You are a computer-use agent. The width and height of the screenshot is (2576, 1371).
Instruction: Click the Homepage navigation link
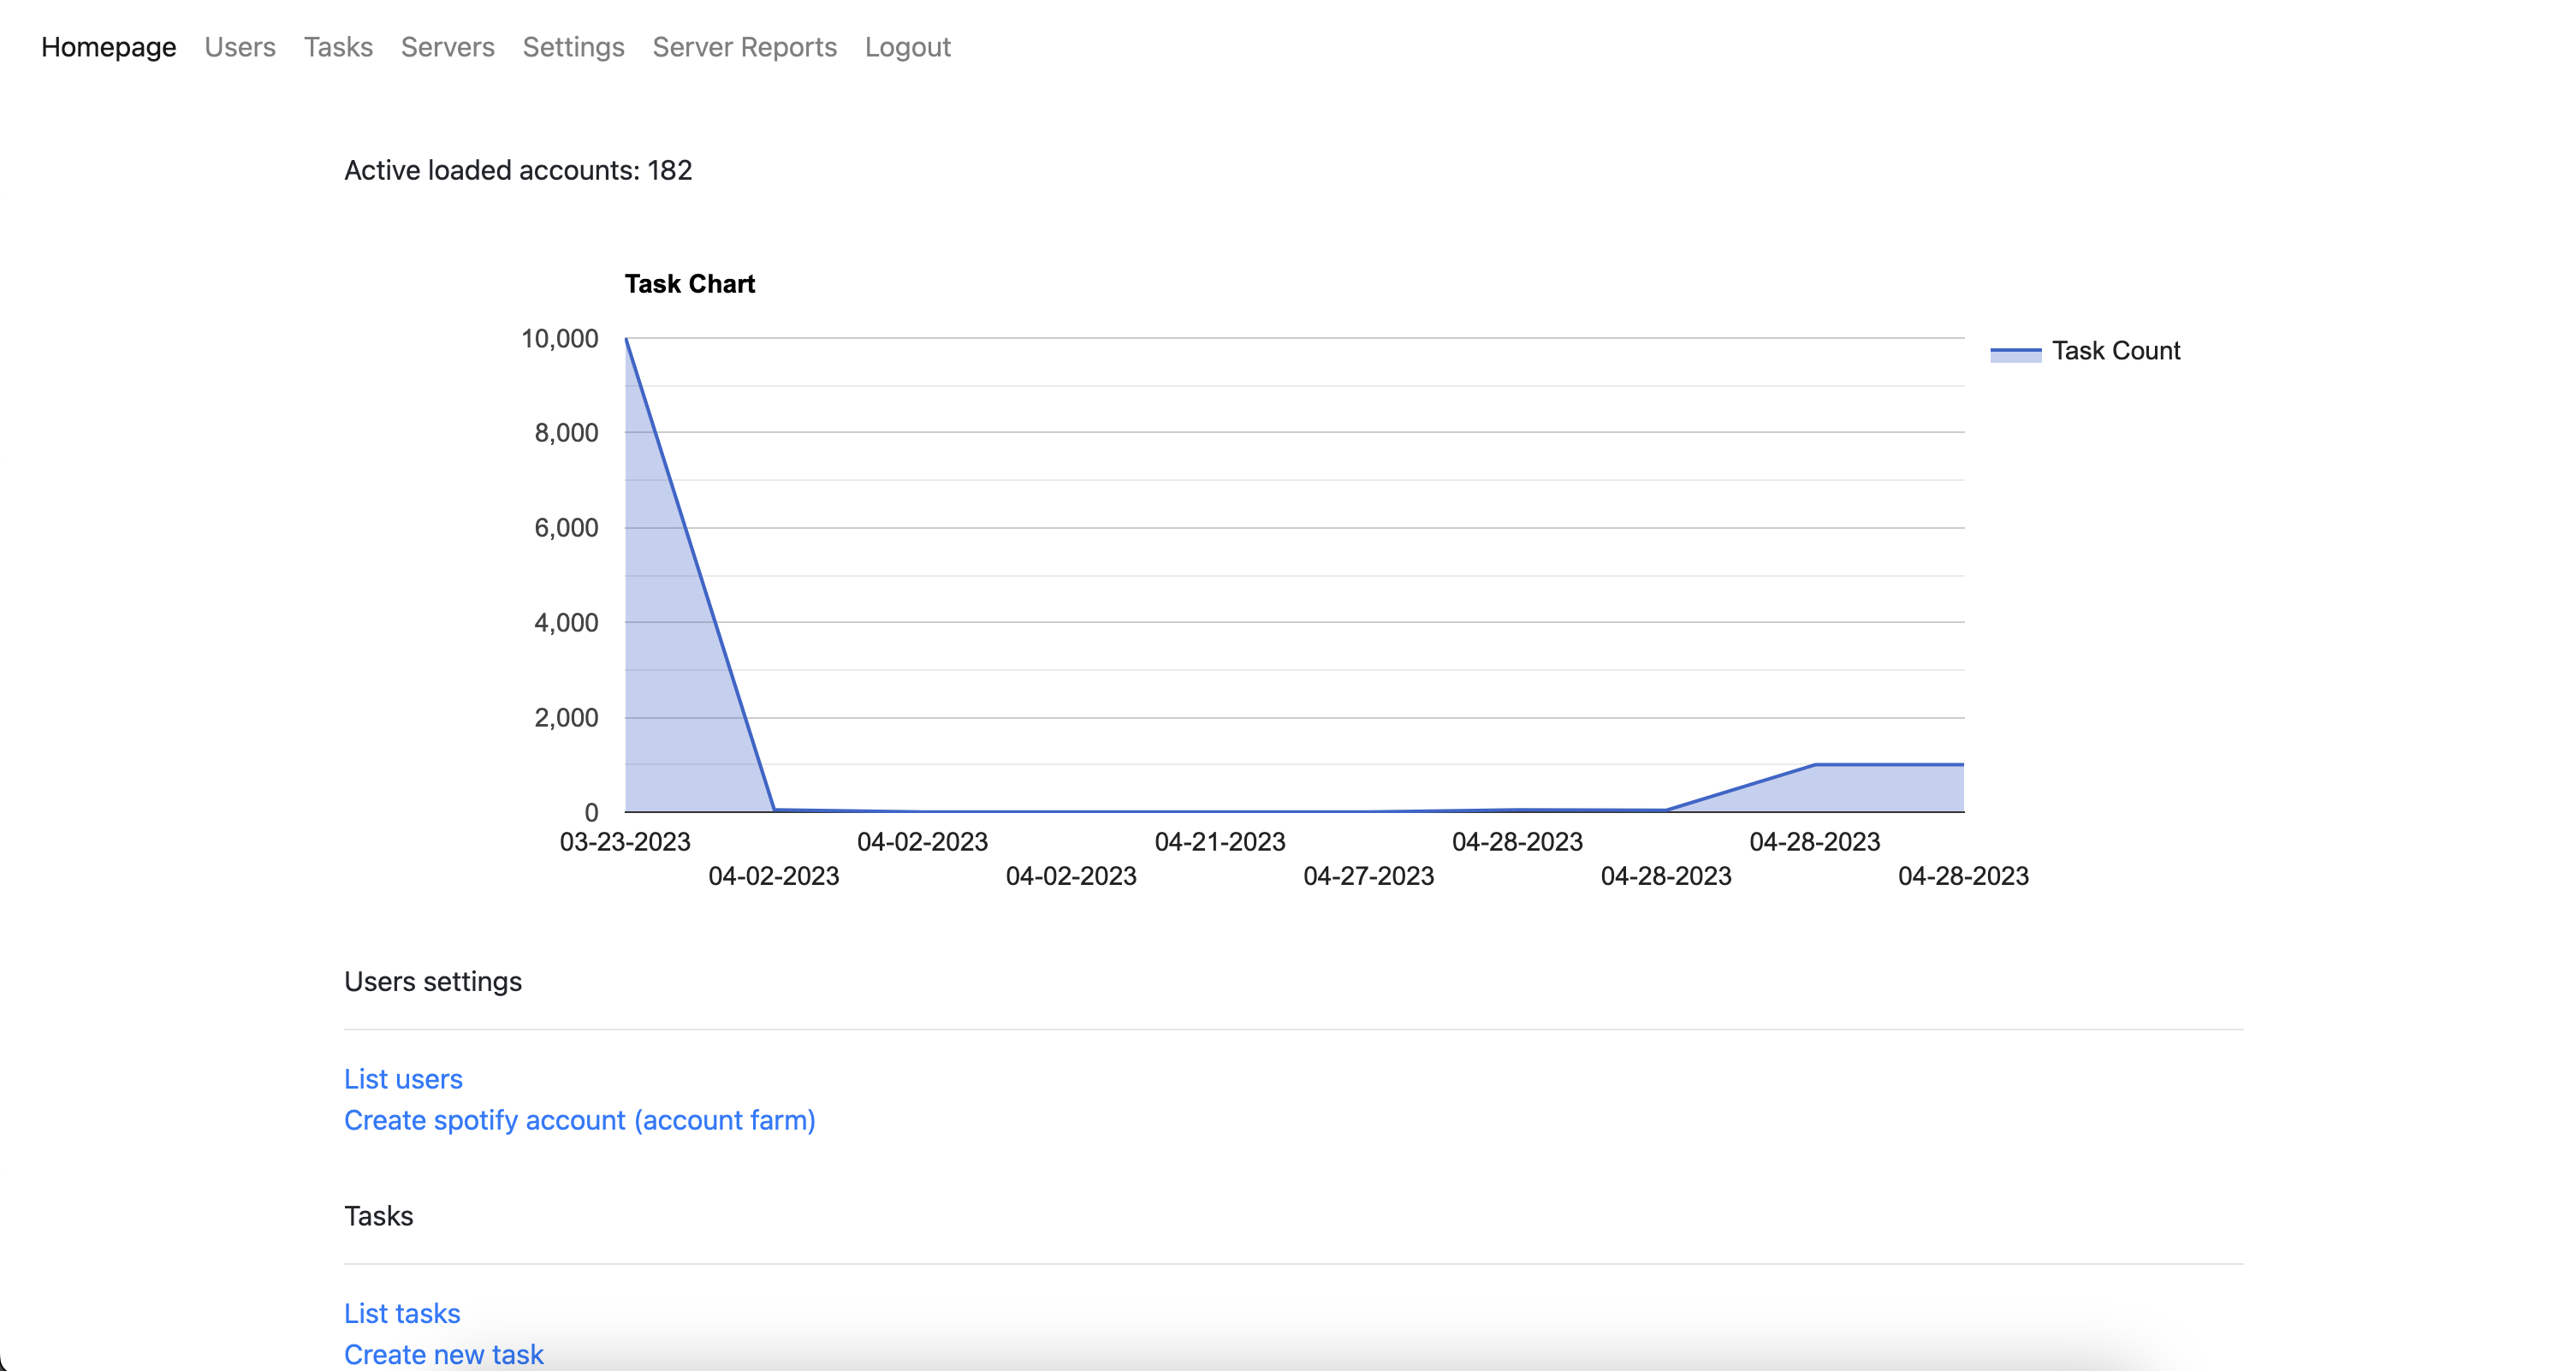[x=109, y=46]
